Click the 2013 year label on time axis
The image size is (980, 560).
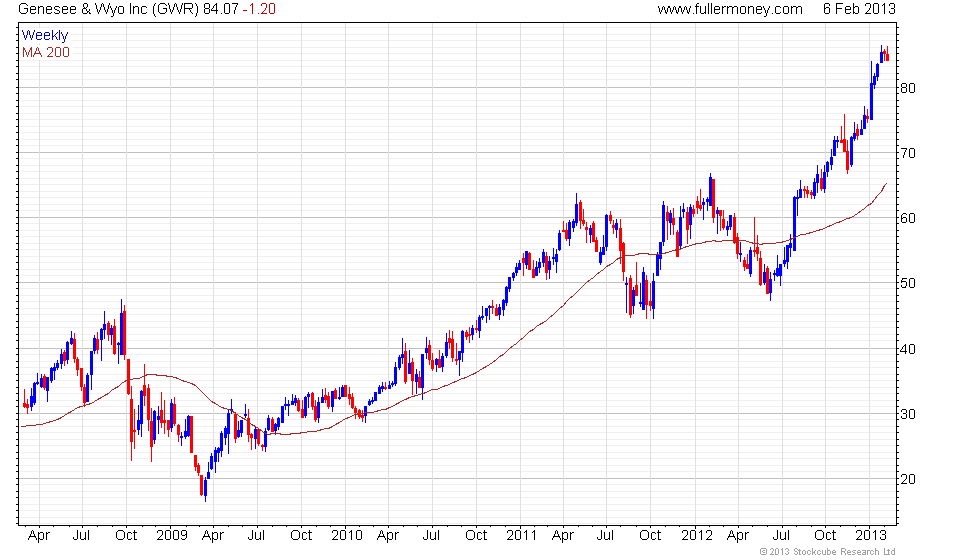click(871, 535)
